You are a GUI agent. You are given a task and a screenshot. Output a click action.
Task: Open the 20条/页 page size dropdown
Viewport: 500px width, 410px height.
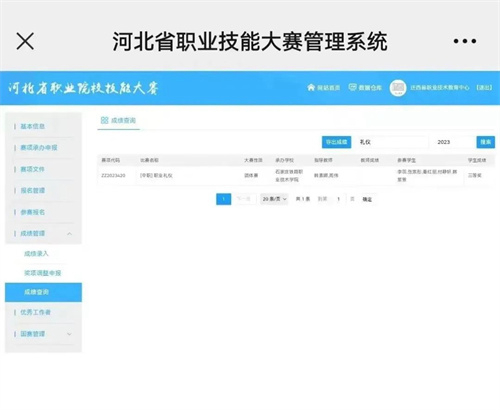click(274, 199)
